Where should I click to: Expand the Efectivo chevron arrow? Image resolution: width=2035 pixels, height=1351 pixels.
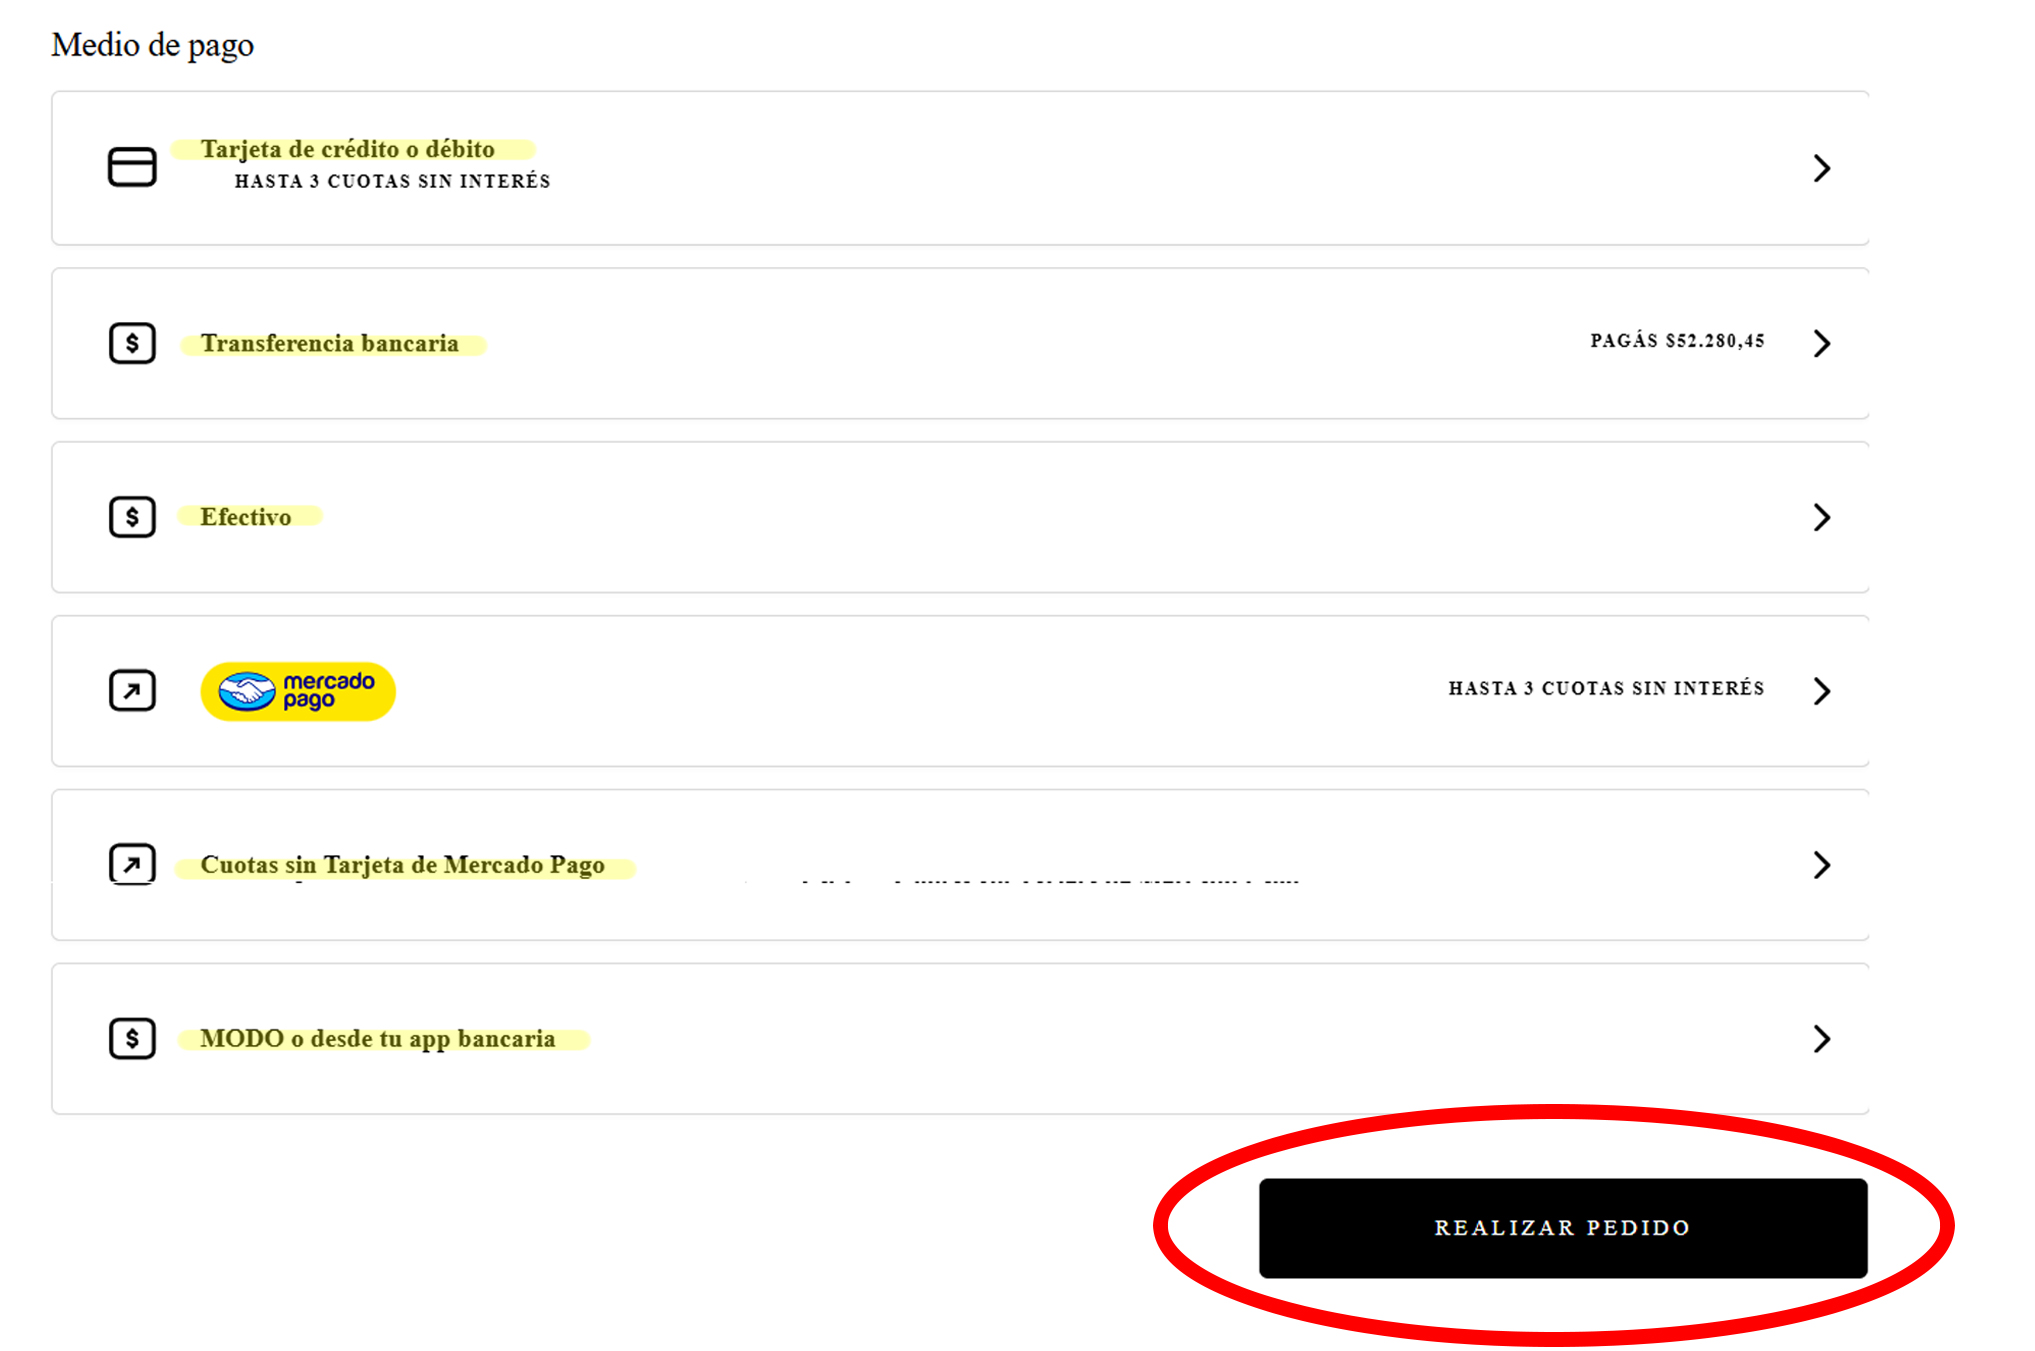[1821, 517]
